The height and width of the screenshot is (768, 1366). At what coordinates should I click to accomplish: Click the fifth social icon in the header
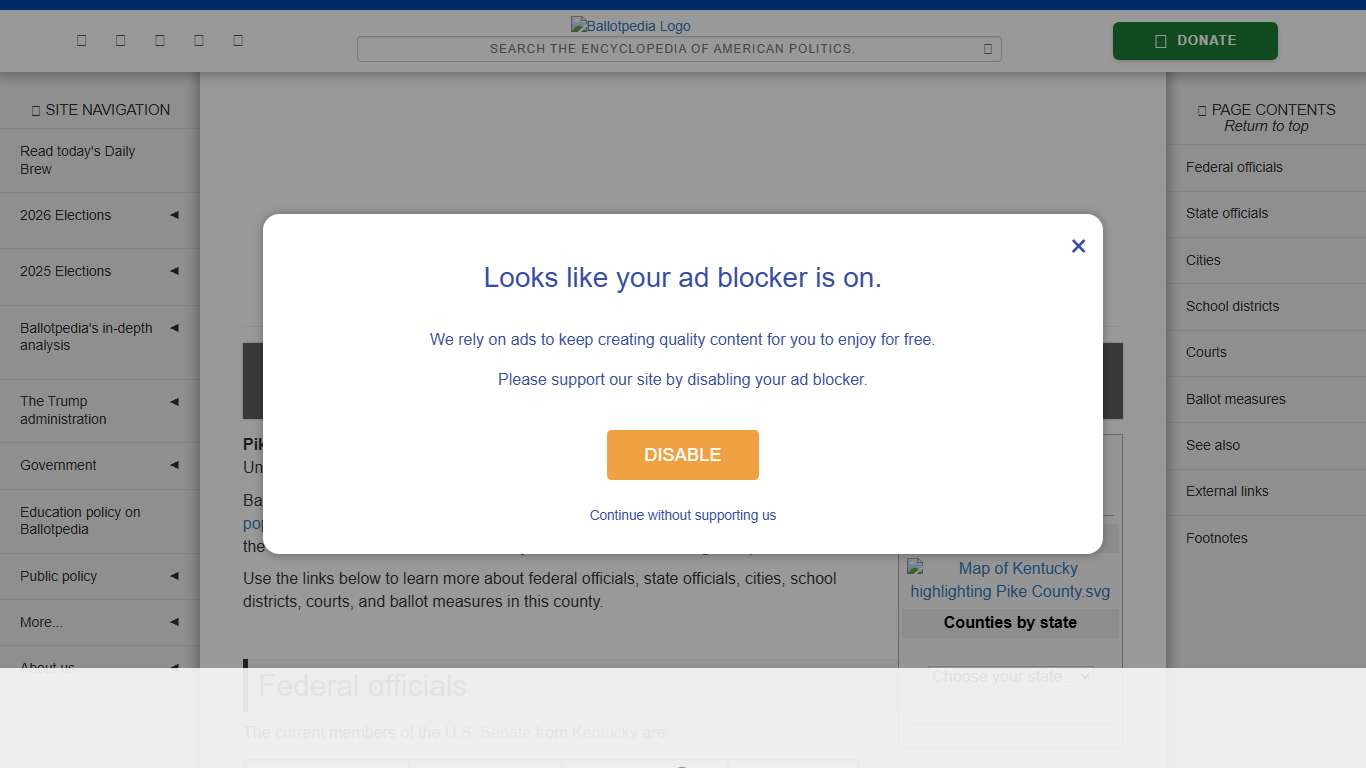coord(238,40)
